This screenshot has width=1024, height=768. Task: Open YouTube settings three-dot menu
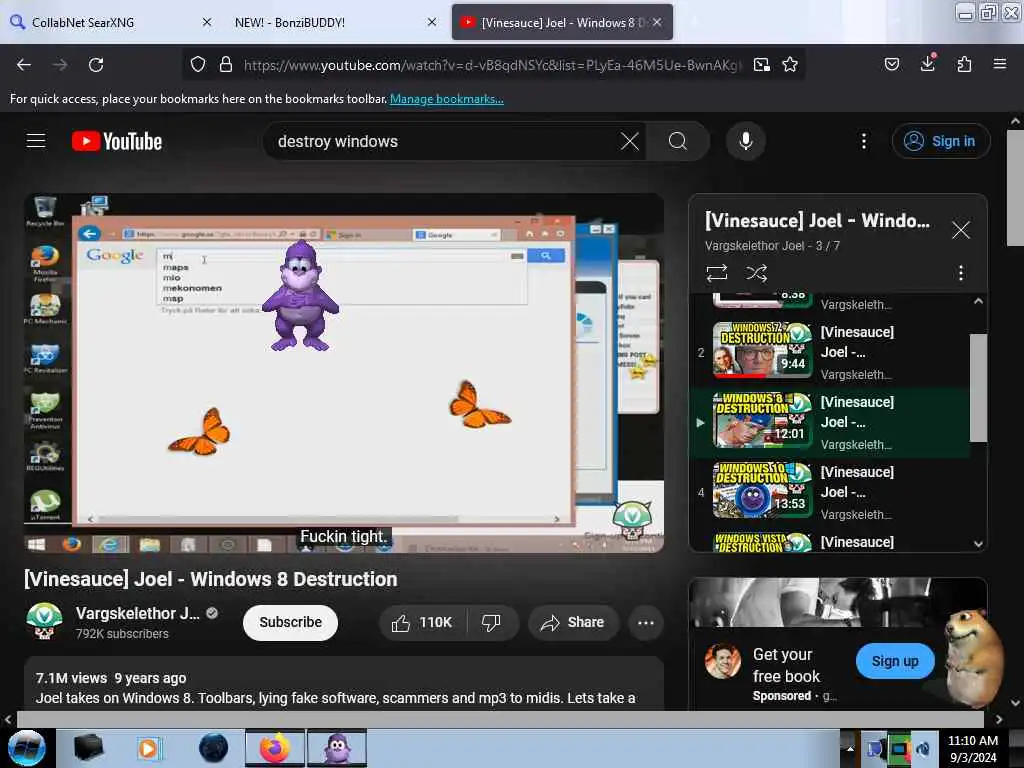pos(863,141)
